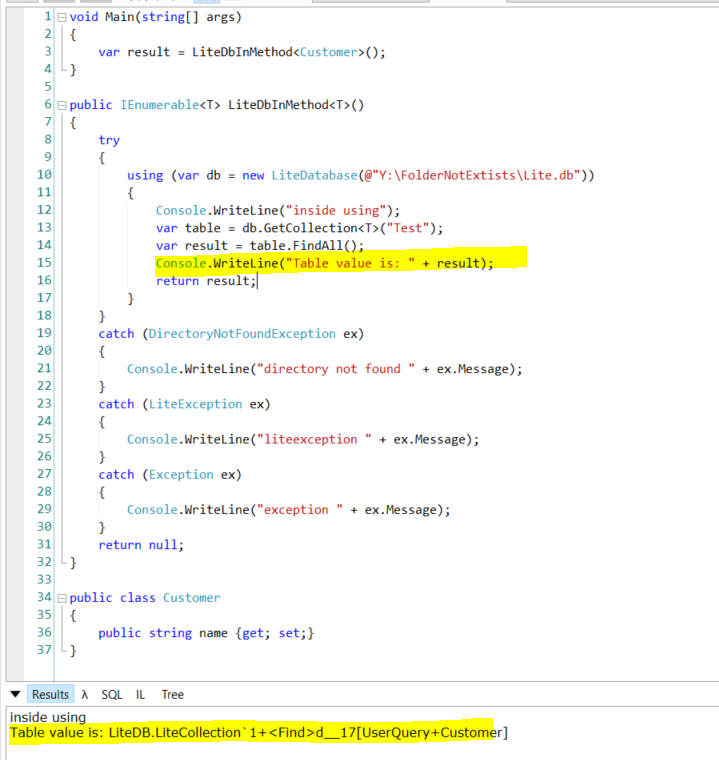Click the 'exception' WriteLine statement on line 29
The width and height of the screenshot is (719, 760).
tap(288, 510)
